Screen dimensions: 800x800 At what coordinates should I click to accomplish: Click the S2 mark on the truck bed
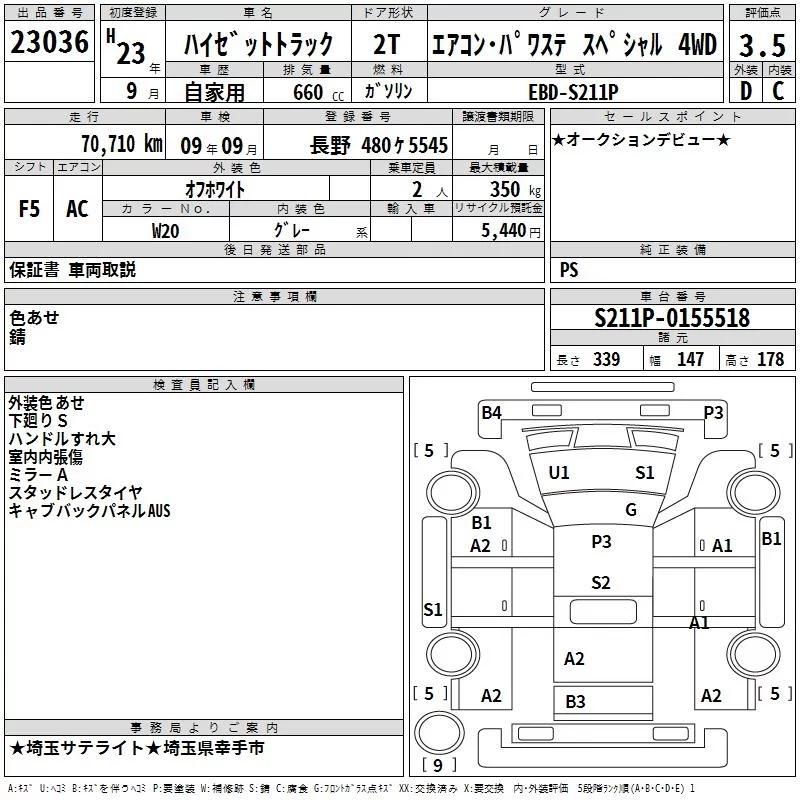click(601, 583)
